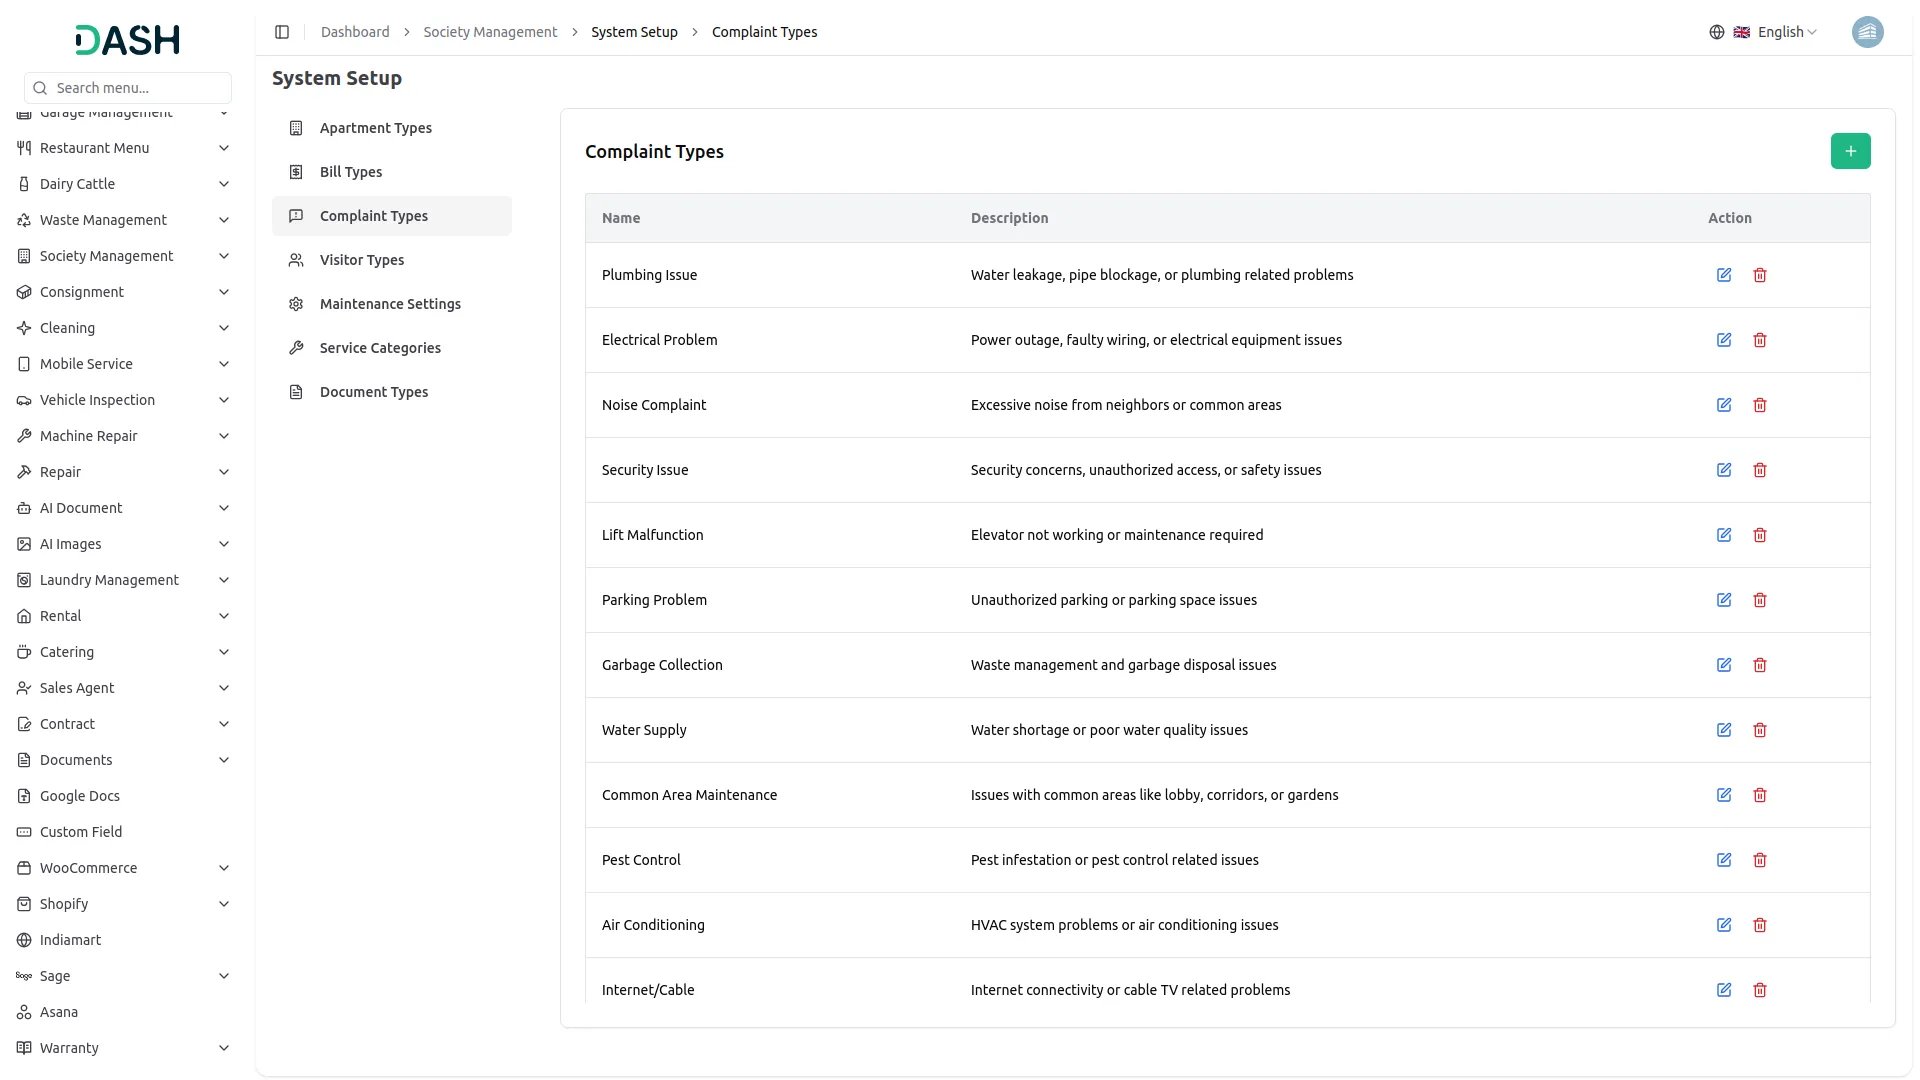
Task: Open the Visitor Types setup tab
Action: (362, 260)
